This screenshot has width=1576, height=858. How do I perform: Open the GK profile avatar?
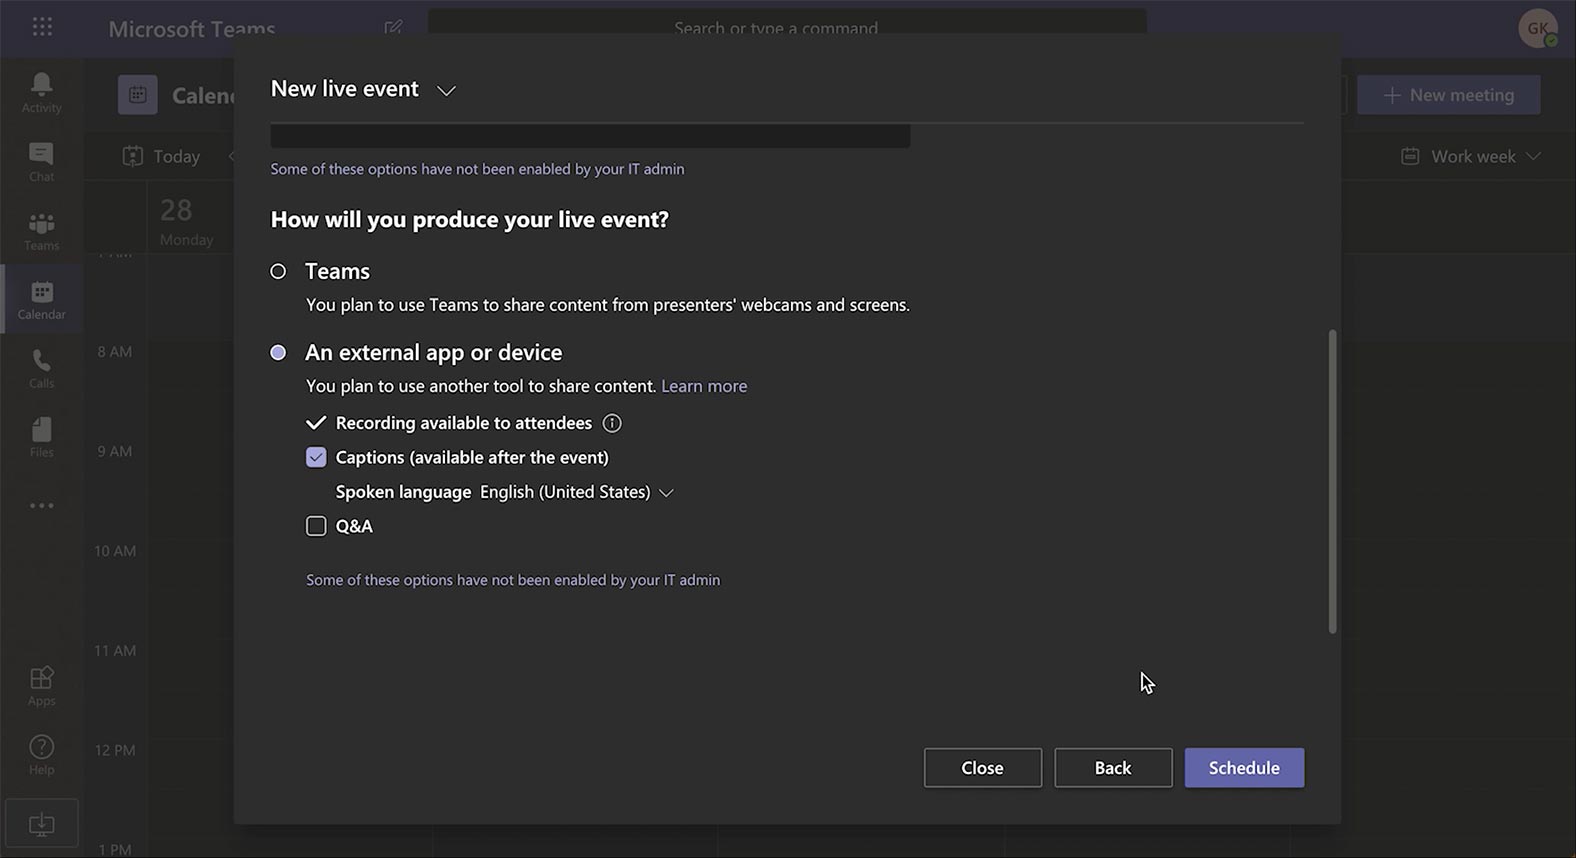(x=1537, y=28)
